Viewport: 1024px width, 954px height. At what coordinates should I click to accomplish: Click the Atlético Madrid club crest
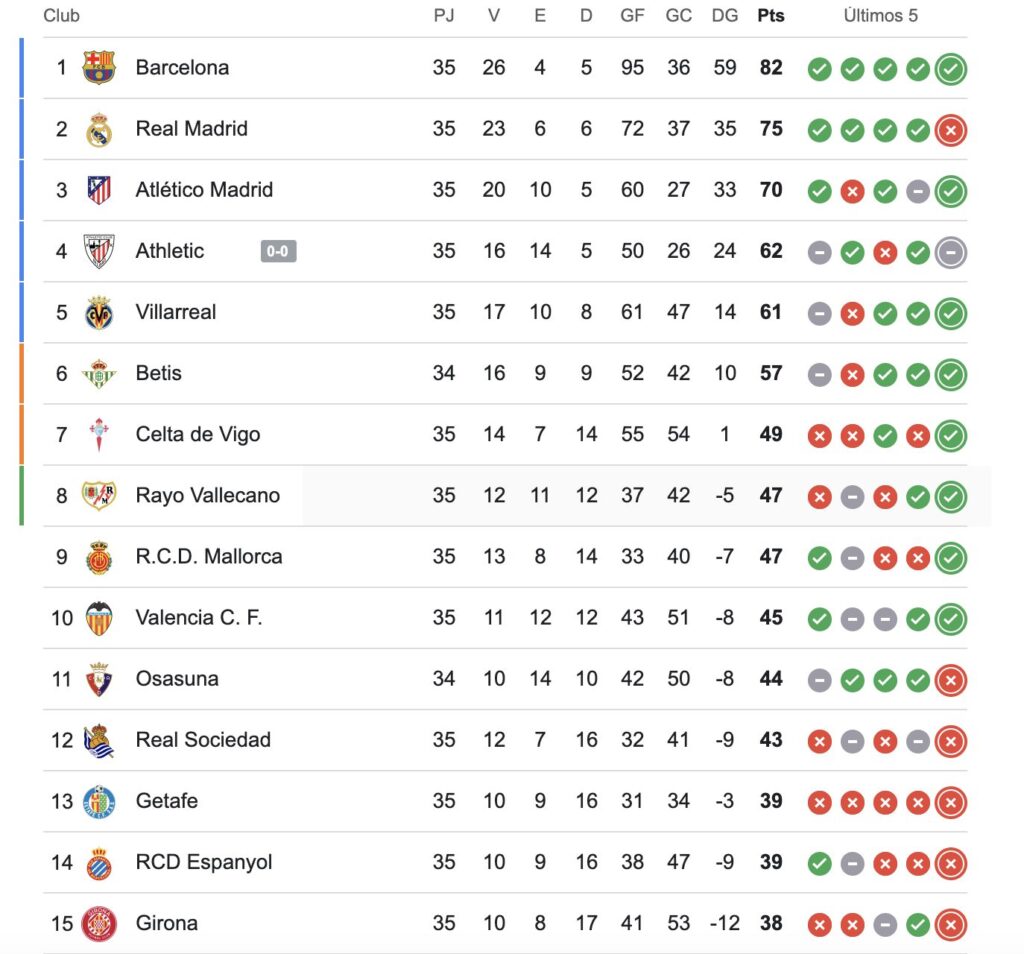99,190
